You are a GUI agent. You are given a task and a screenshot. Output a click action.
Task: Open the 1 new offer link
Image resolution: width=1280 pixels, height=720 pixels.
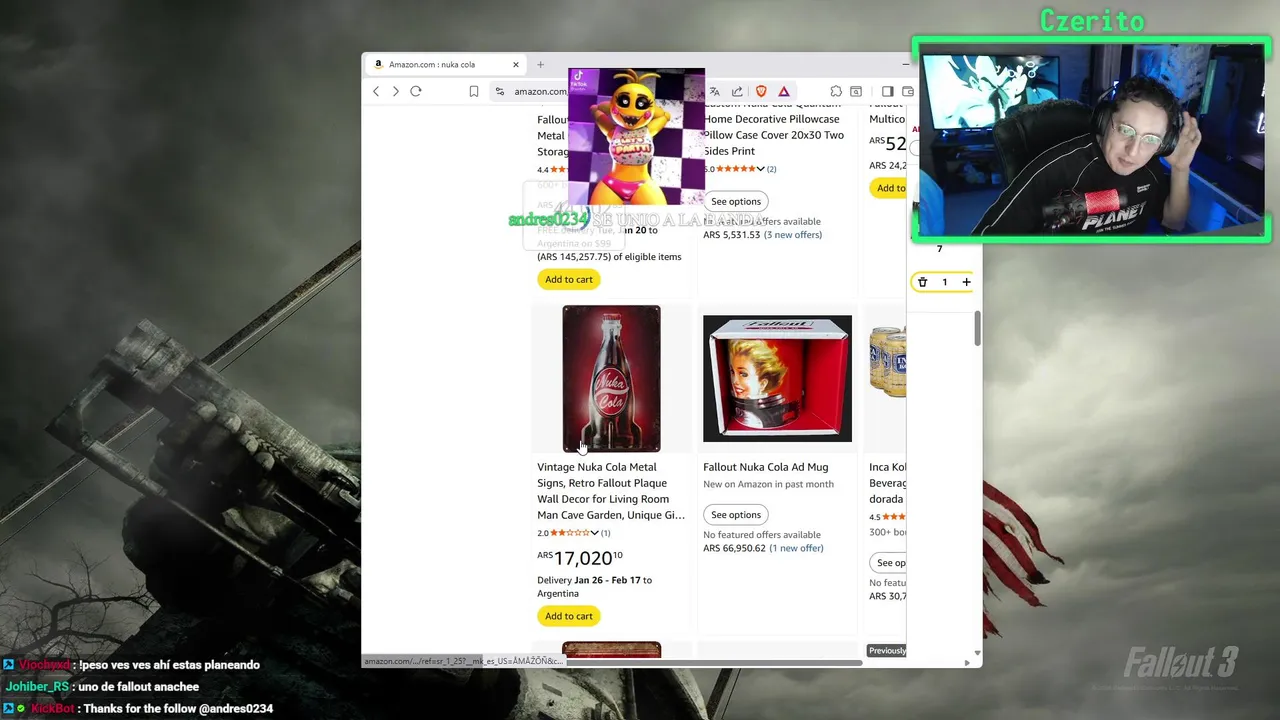click(797, 548)
